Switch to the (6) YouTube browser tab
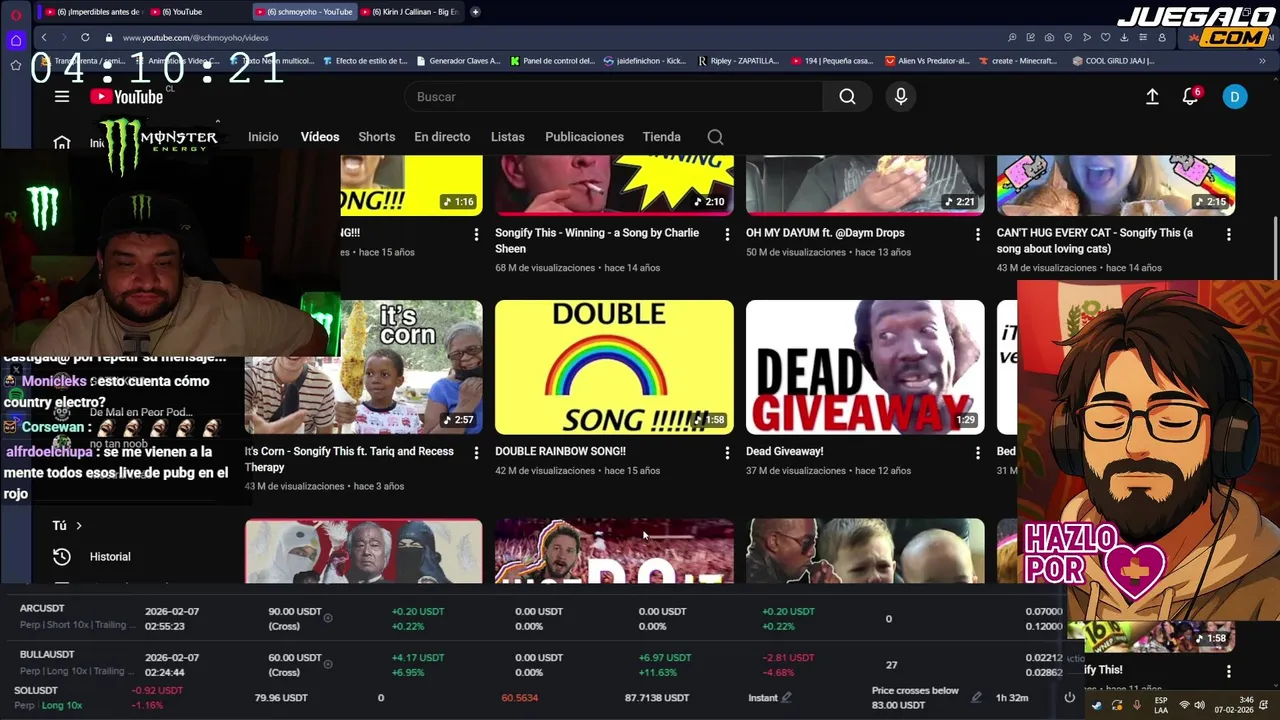1280x720 pixels. [x=197, y=12]
